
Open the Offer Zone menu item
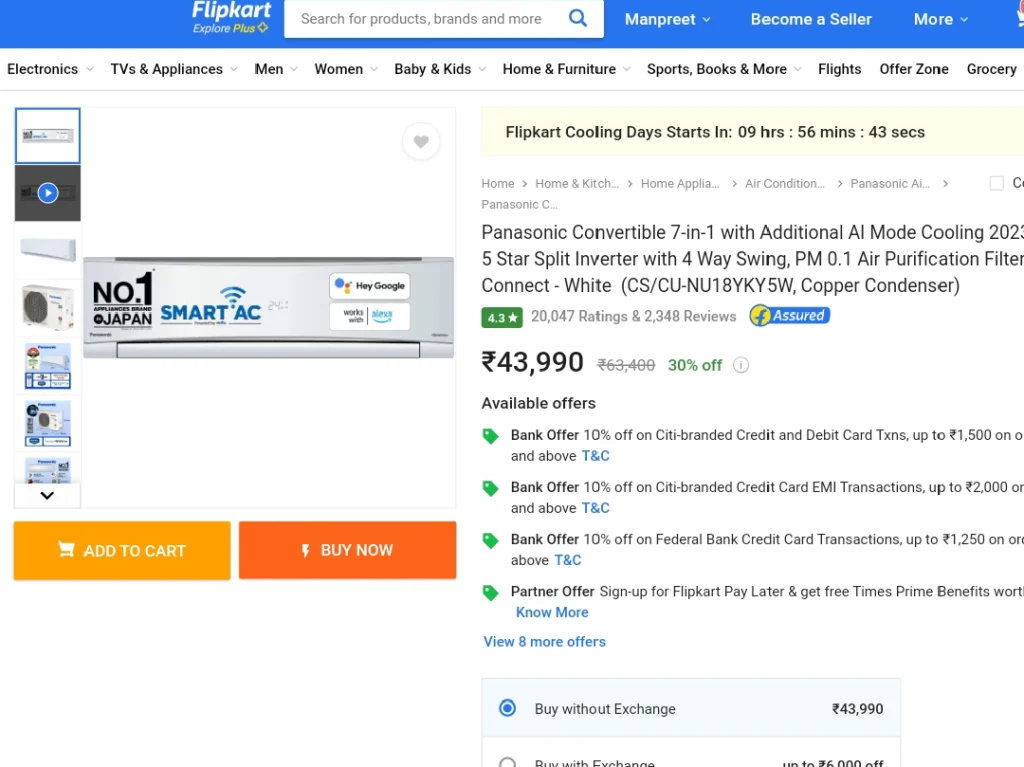pyautogui.click(x=914, y=69)
